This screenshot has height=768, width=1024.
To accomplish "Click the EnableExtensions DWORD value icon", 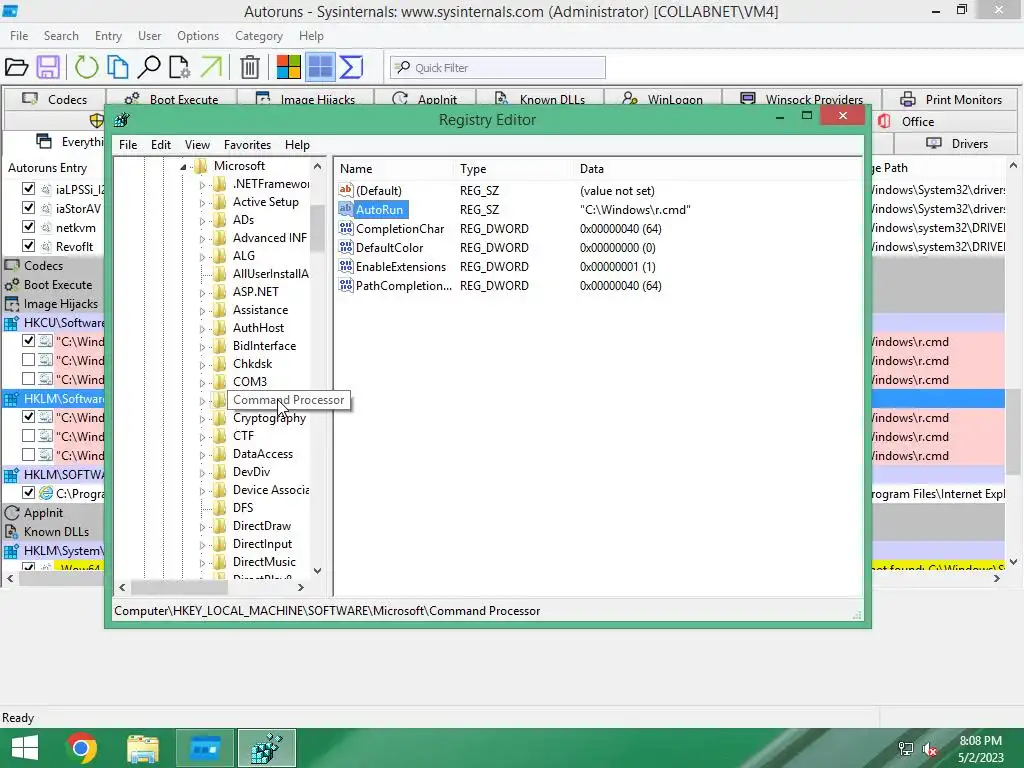I will point(345,266).
